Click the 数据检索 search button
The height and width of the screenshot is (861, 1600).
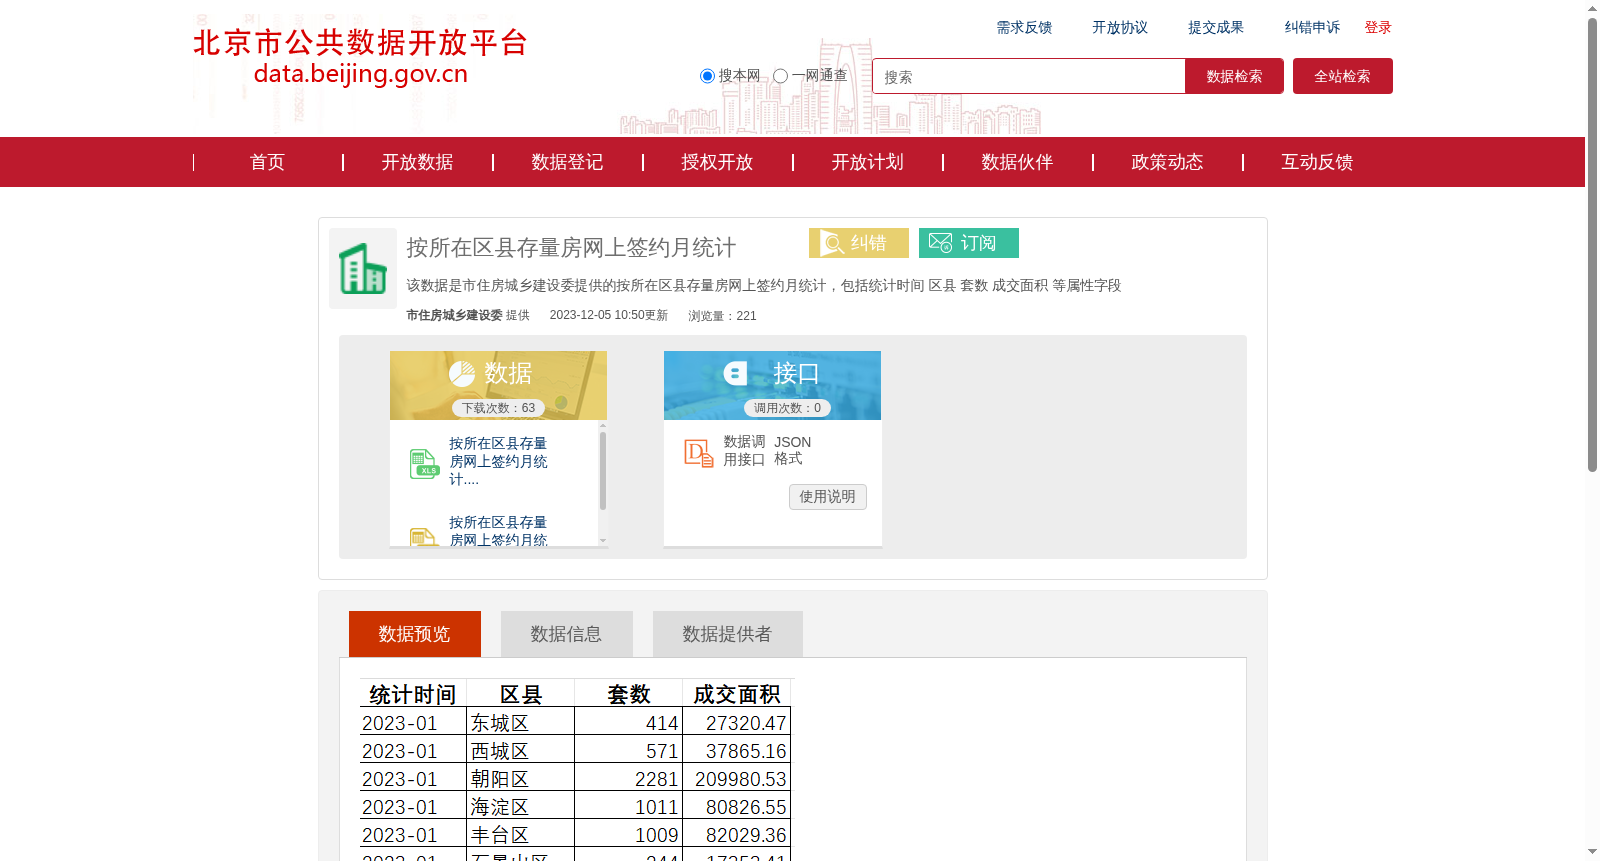point(1234,76)
